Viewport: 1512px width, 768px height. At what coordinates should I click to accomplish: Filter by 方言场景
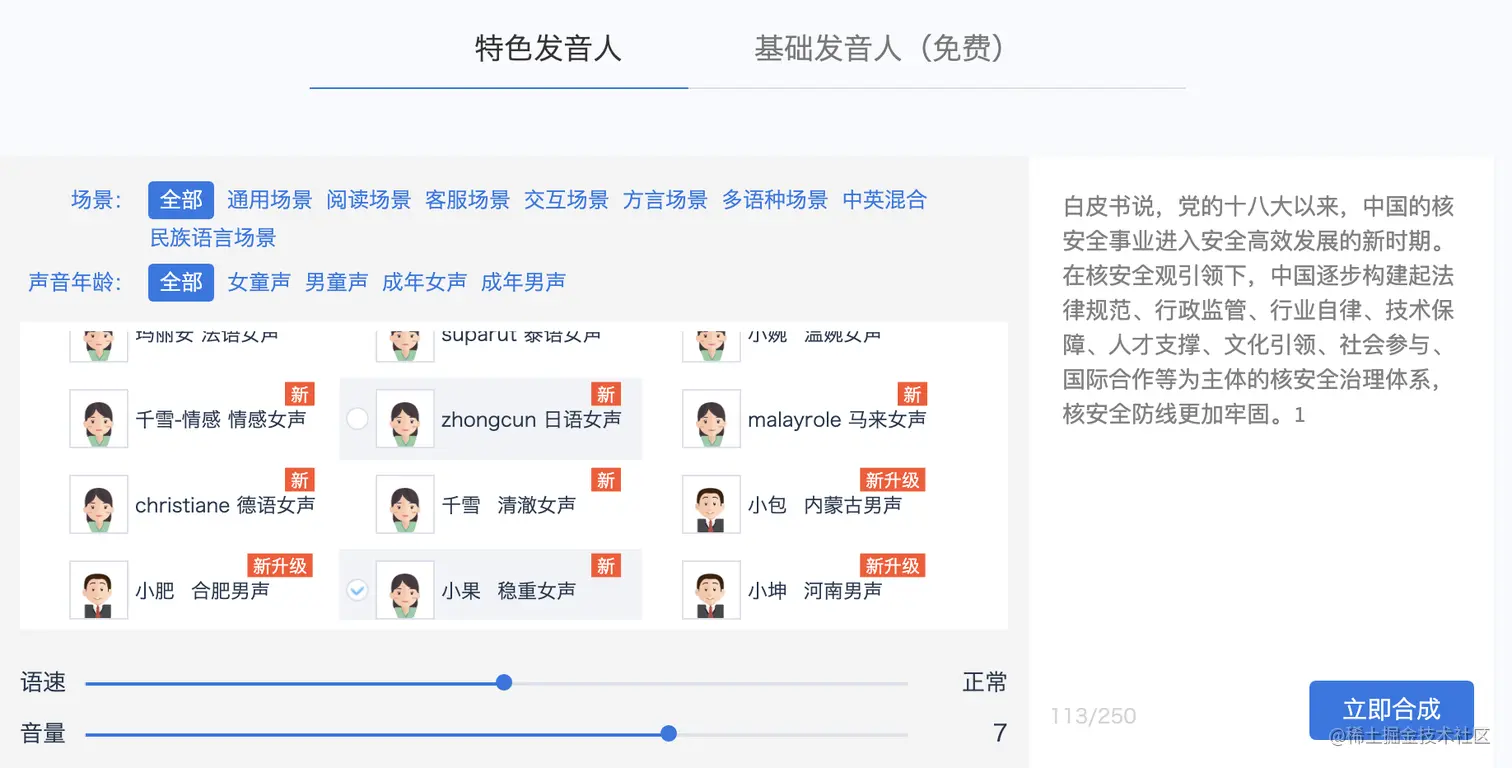point(665,200)
